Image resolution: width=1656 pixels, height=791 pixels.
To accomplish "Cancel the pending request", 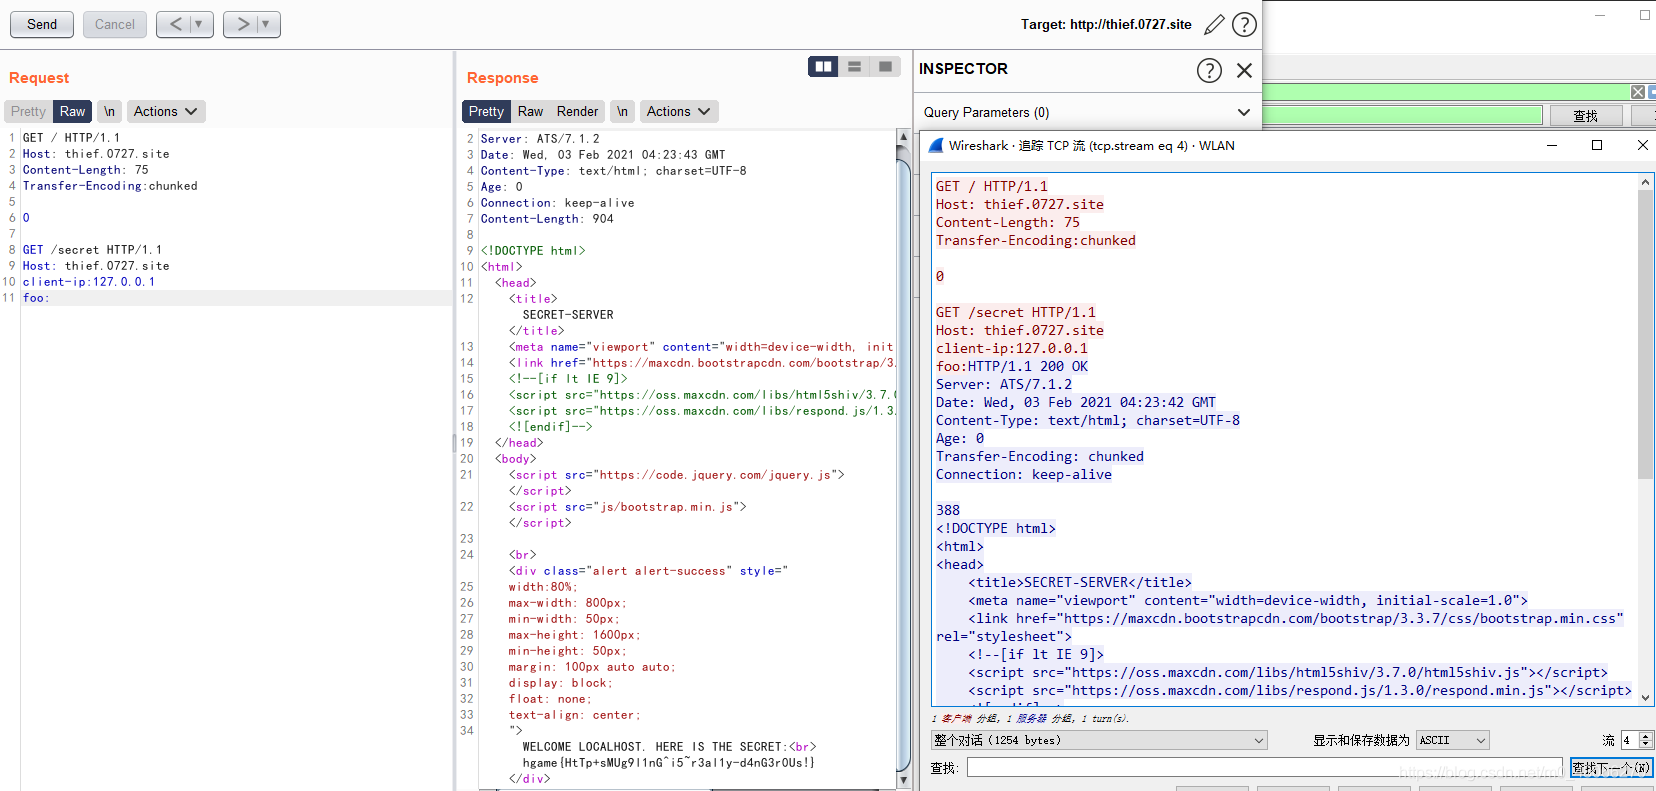I will coord(115,24).
